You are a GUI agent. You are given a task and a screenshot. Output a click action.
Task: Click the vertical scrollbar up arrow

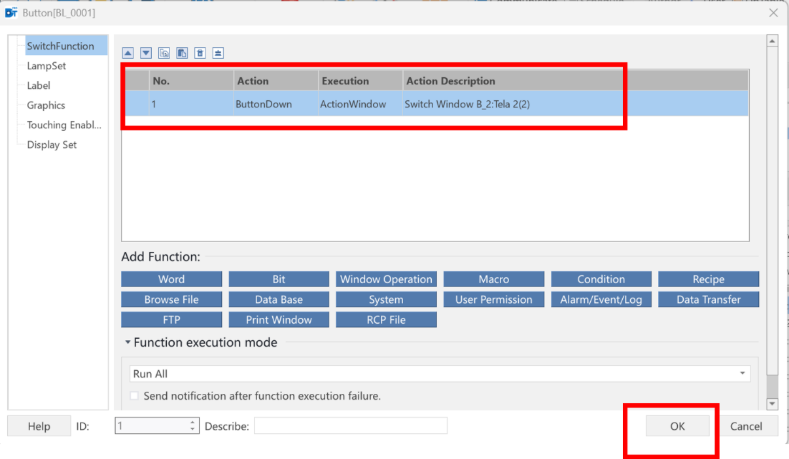tap(772, 41)
